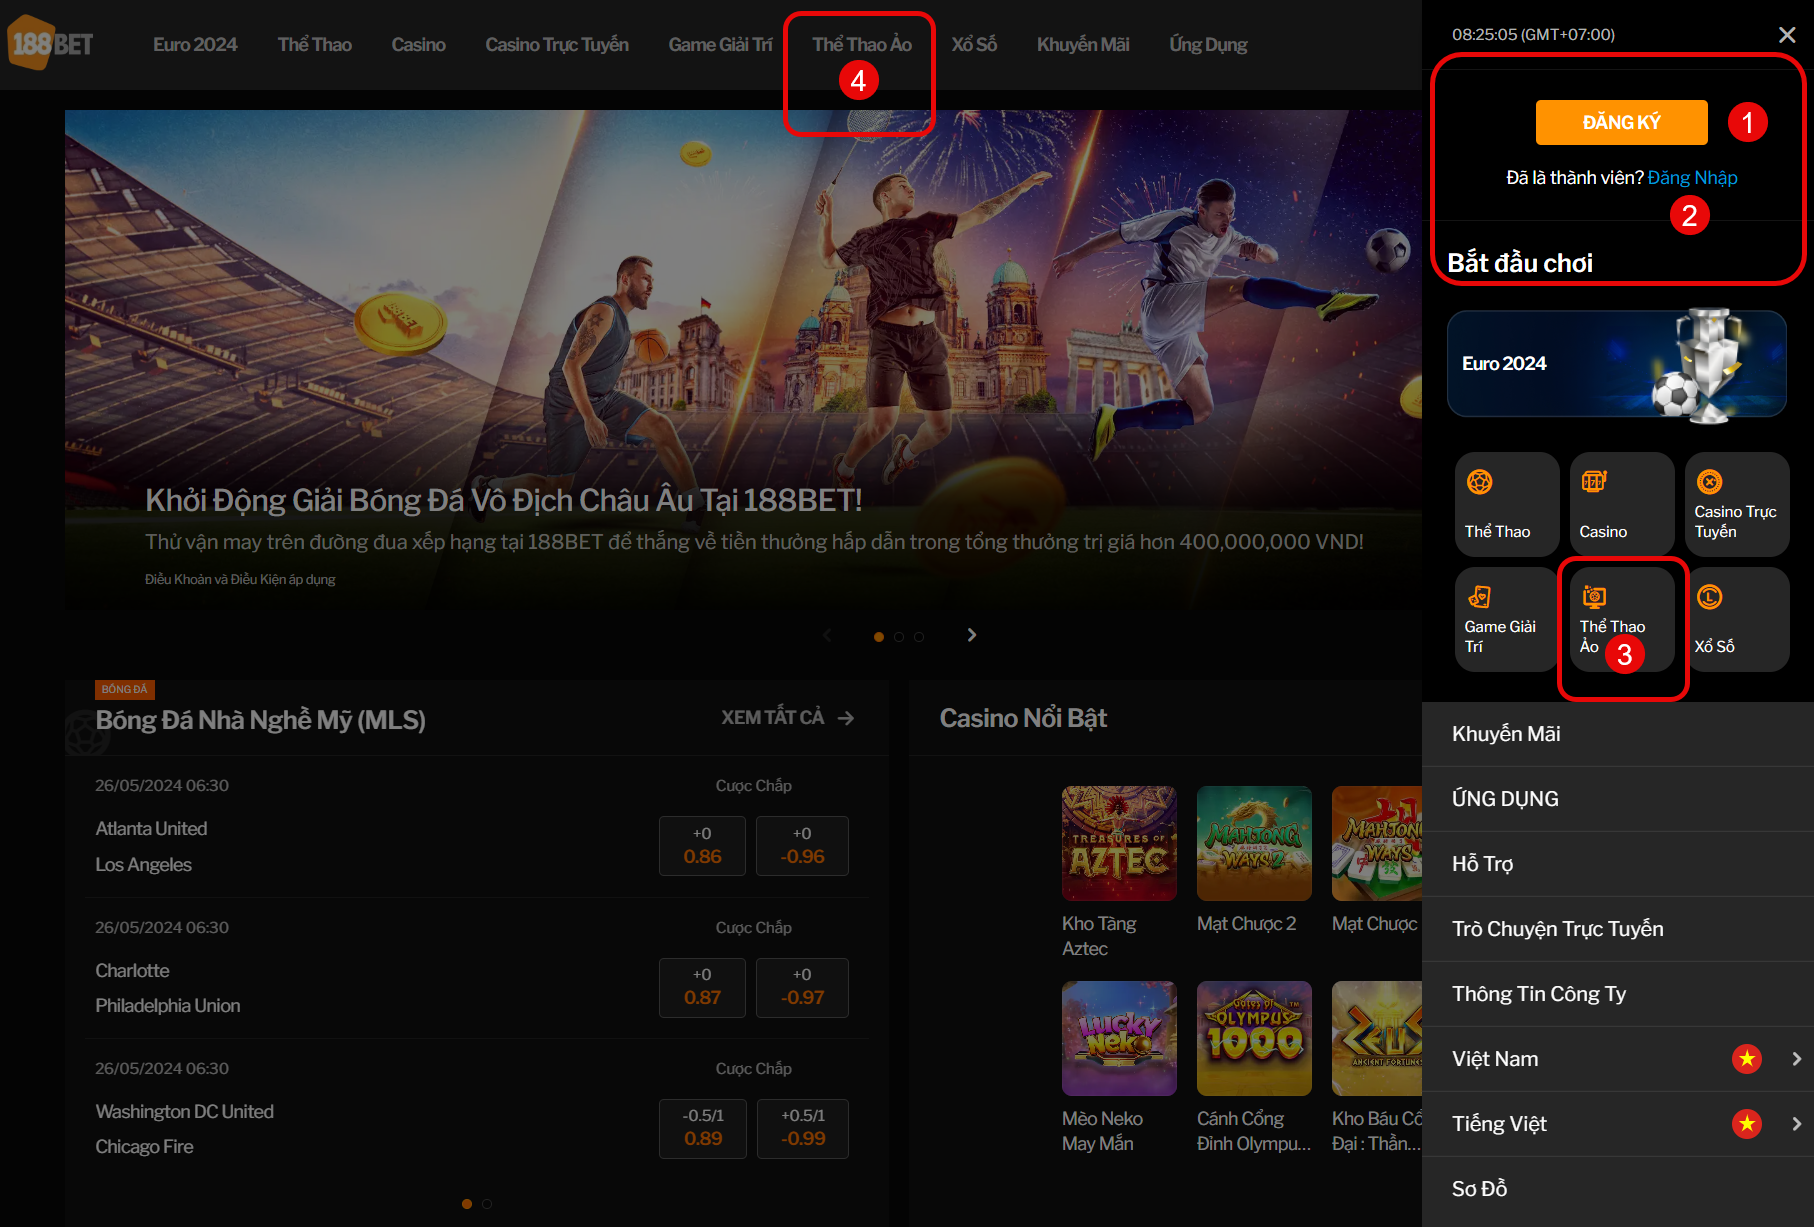This screenshot has width=1814, height=1227.
Task: Select Chicago Fire odds -0.99
Action: 802,1128
